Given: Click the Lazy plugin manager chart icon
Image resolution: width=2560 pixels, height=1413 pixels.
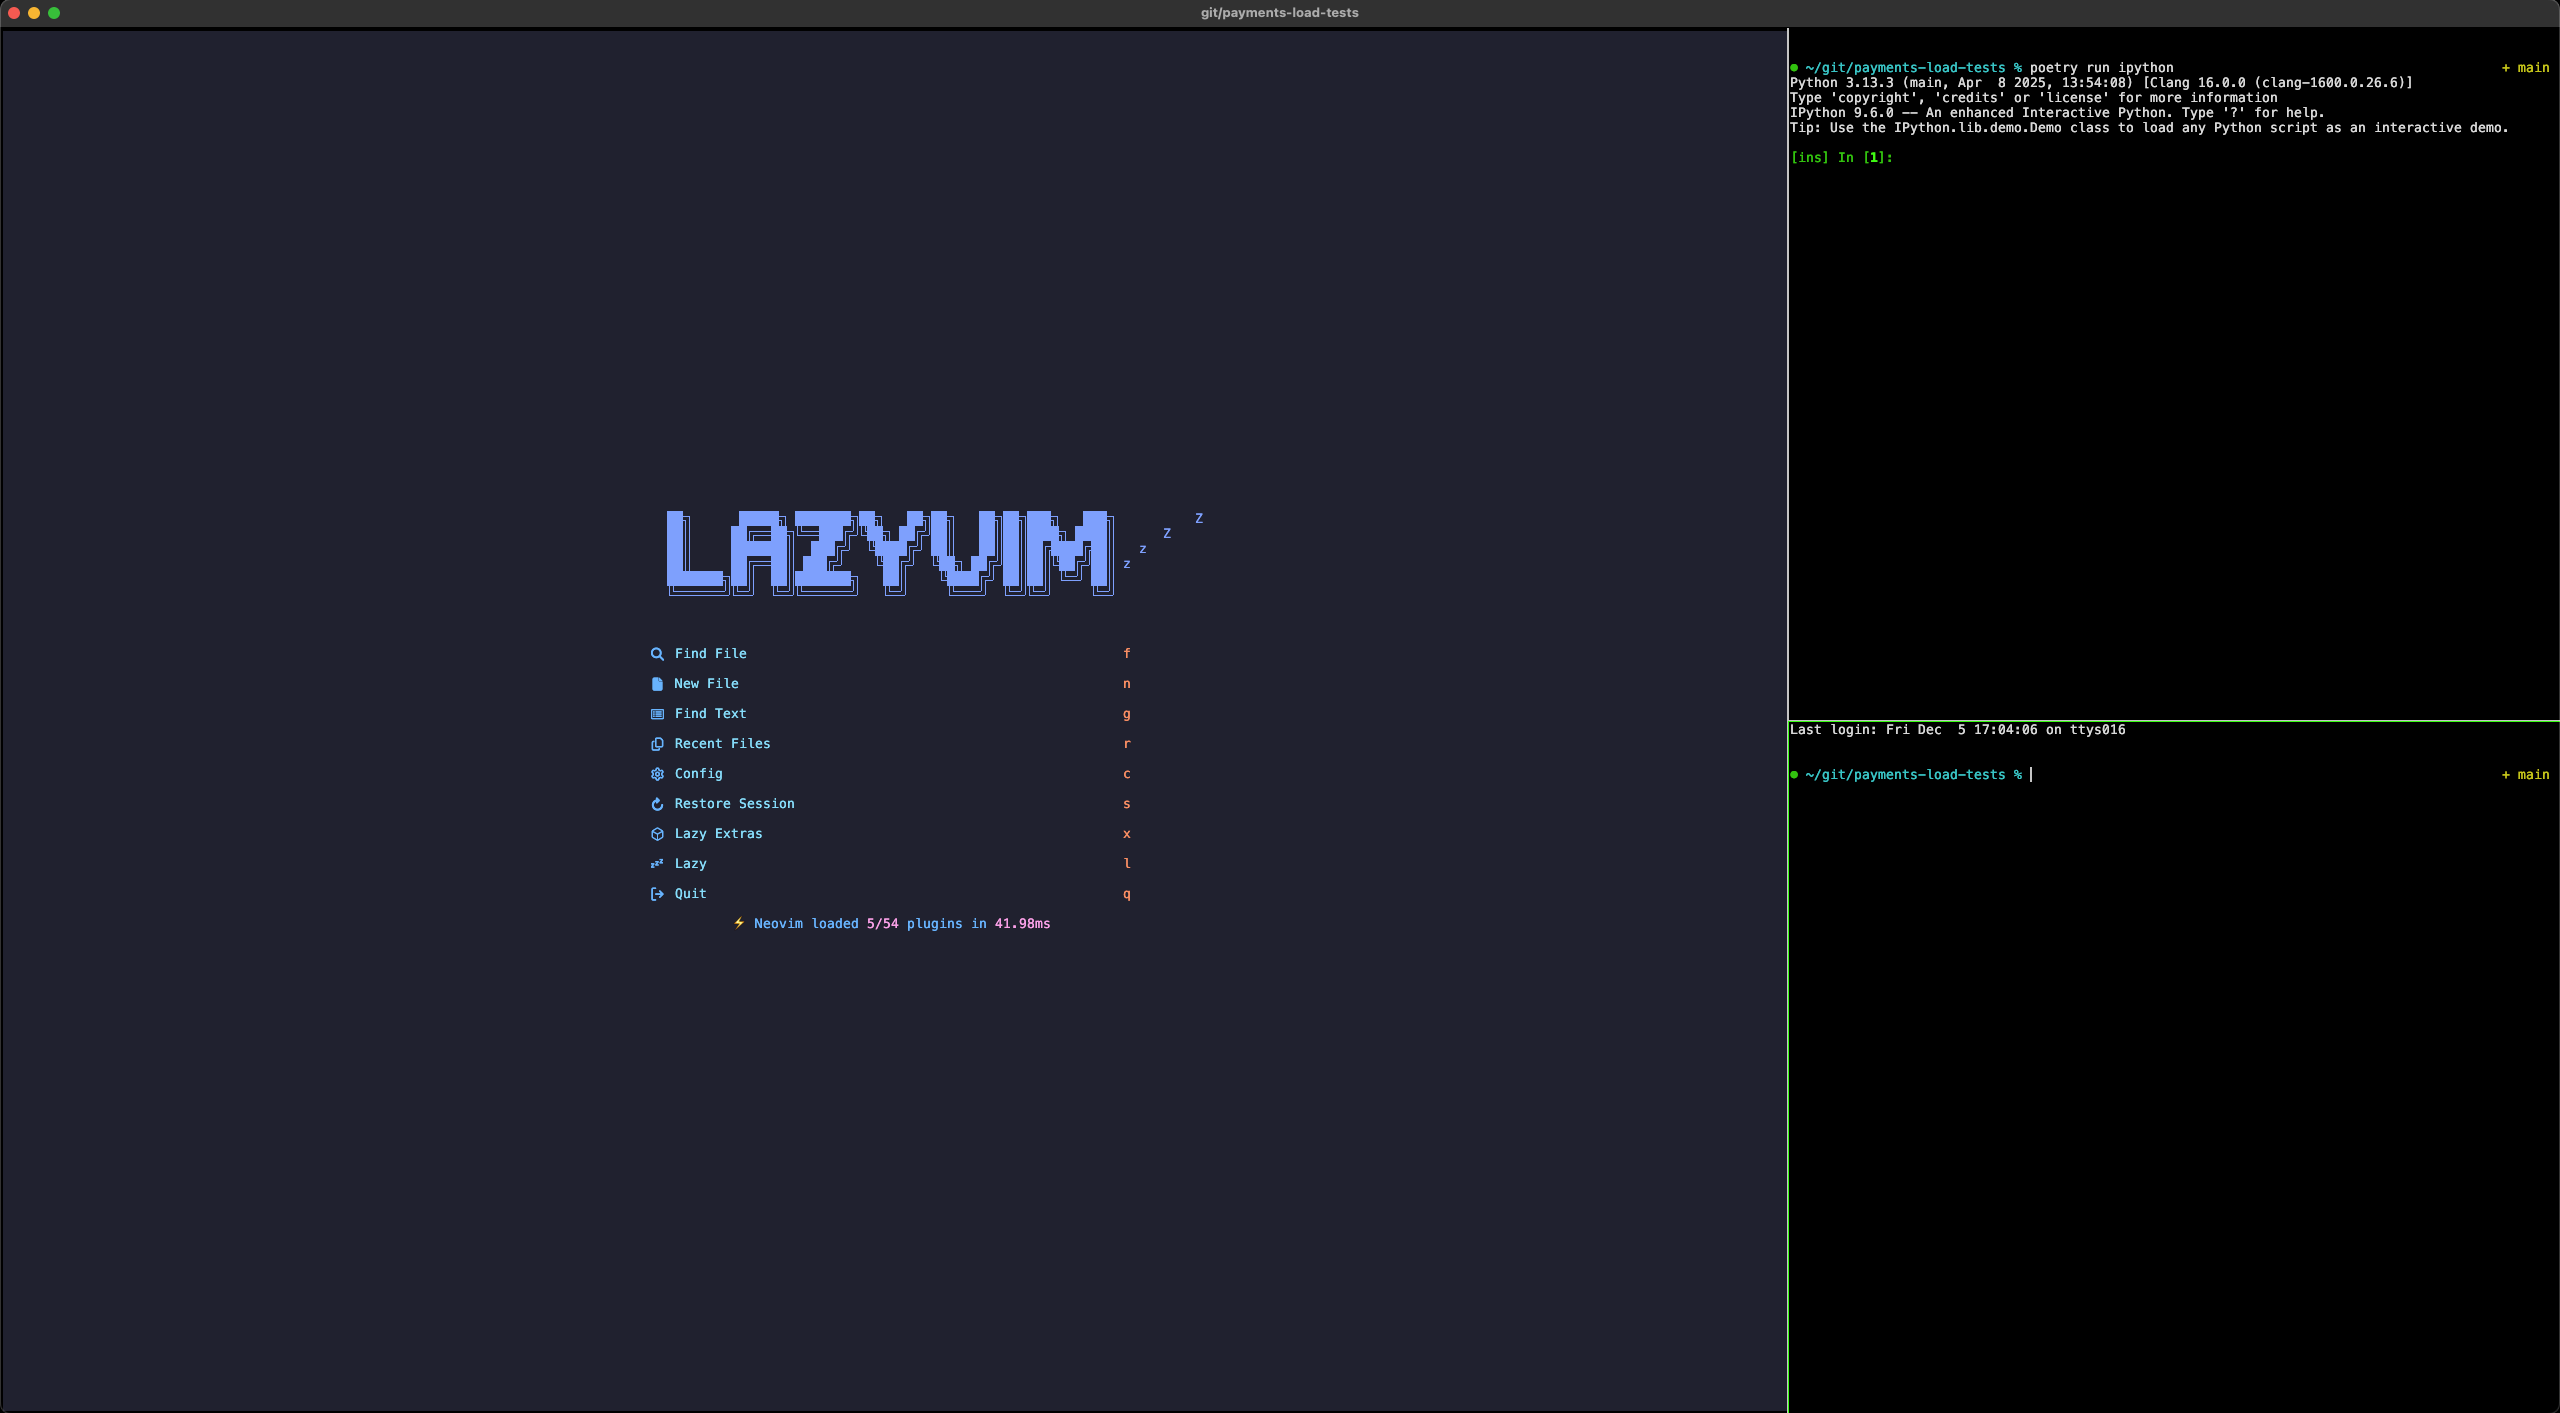Looking at the screenshot, I should tap(657, 864).
